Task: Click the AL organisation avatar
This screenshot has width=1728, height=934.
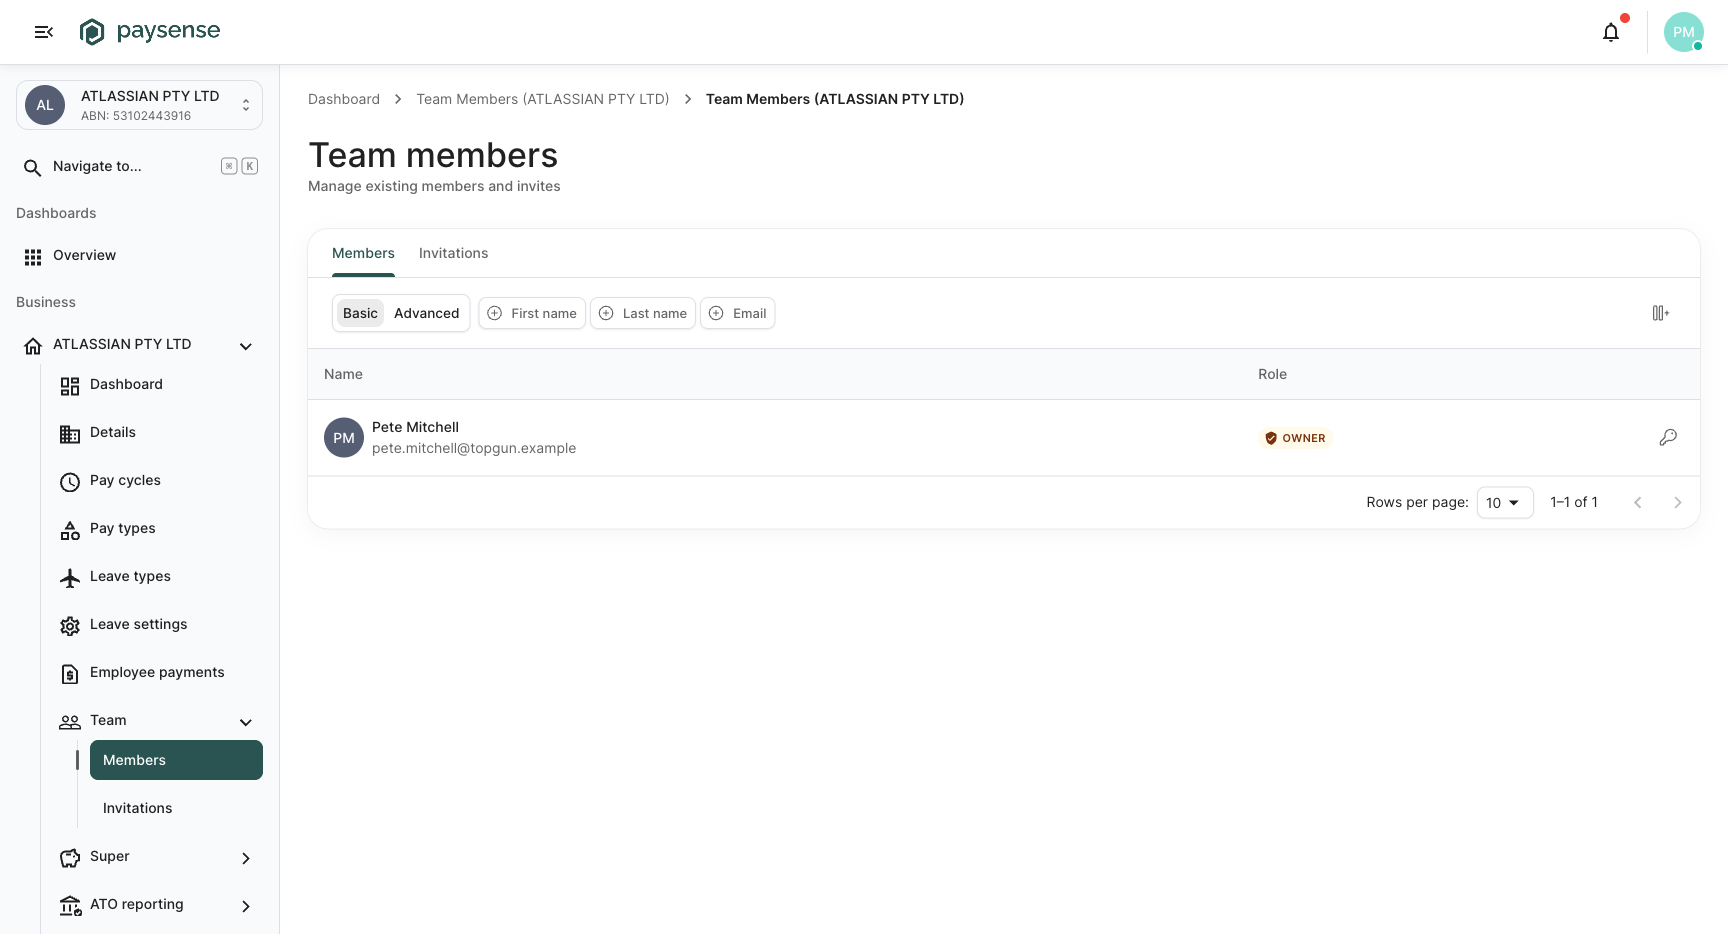Action: tap(45, 105)
